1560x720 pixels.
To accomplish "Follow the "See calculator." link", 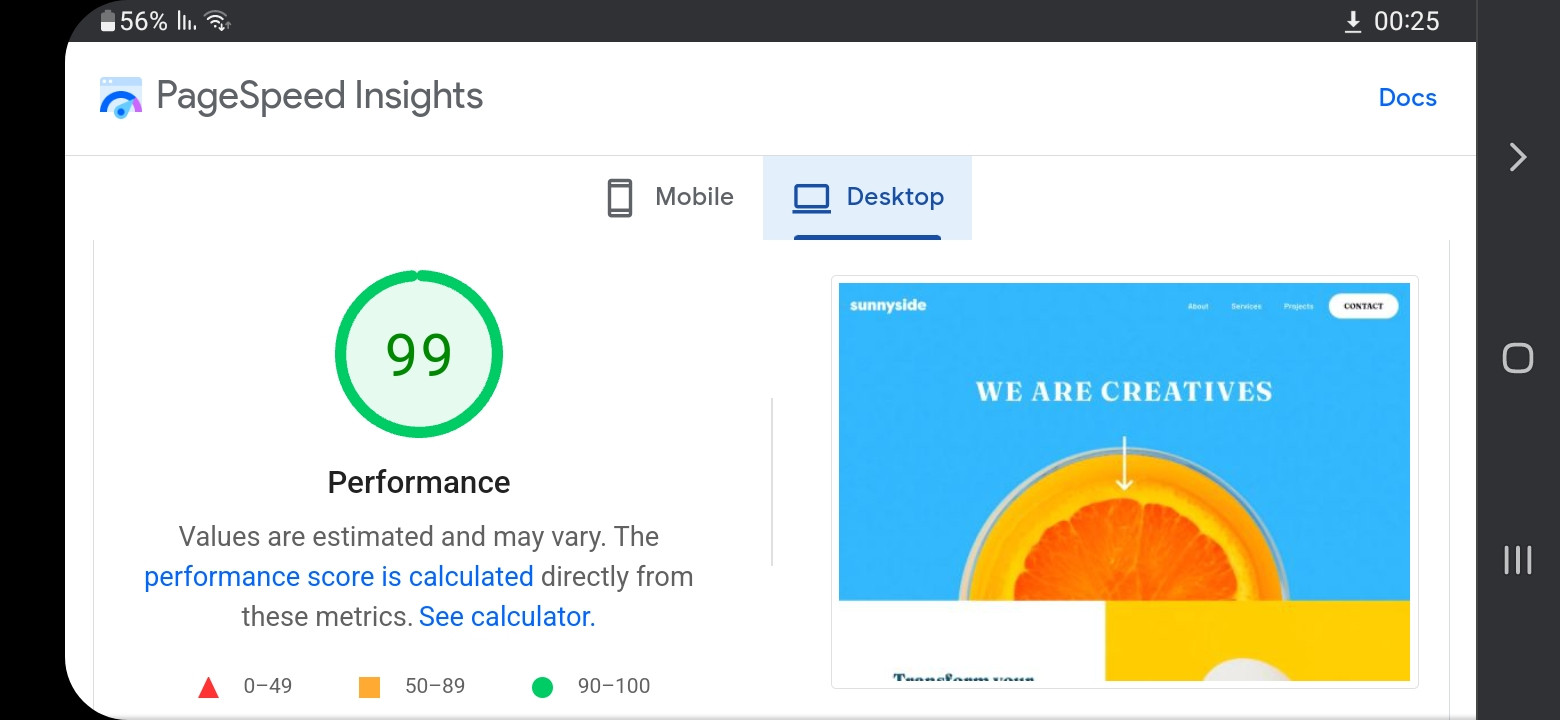I will coord(507,617).
